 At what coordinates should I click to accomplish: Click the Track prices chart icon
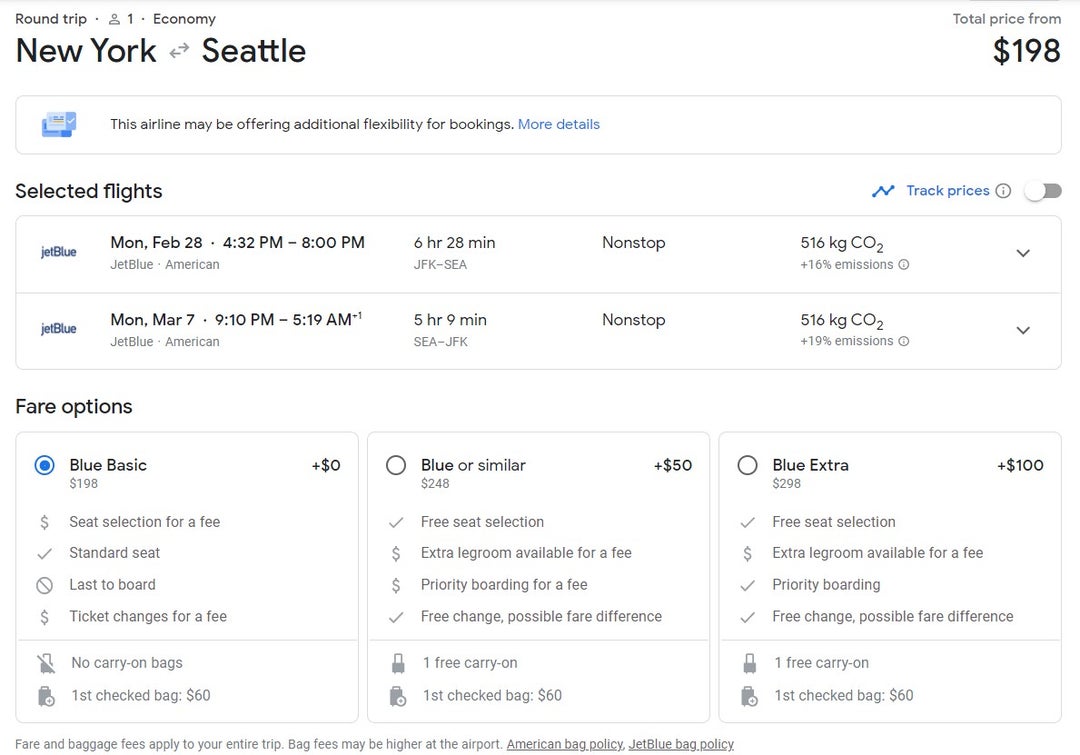pos(884,190)
